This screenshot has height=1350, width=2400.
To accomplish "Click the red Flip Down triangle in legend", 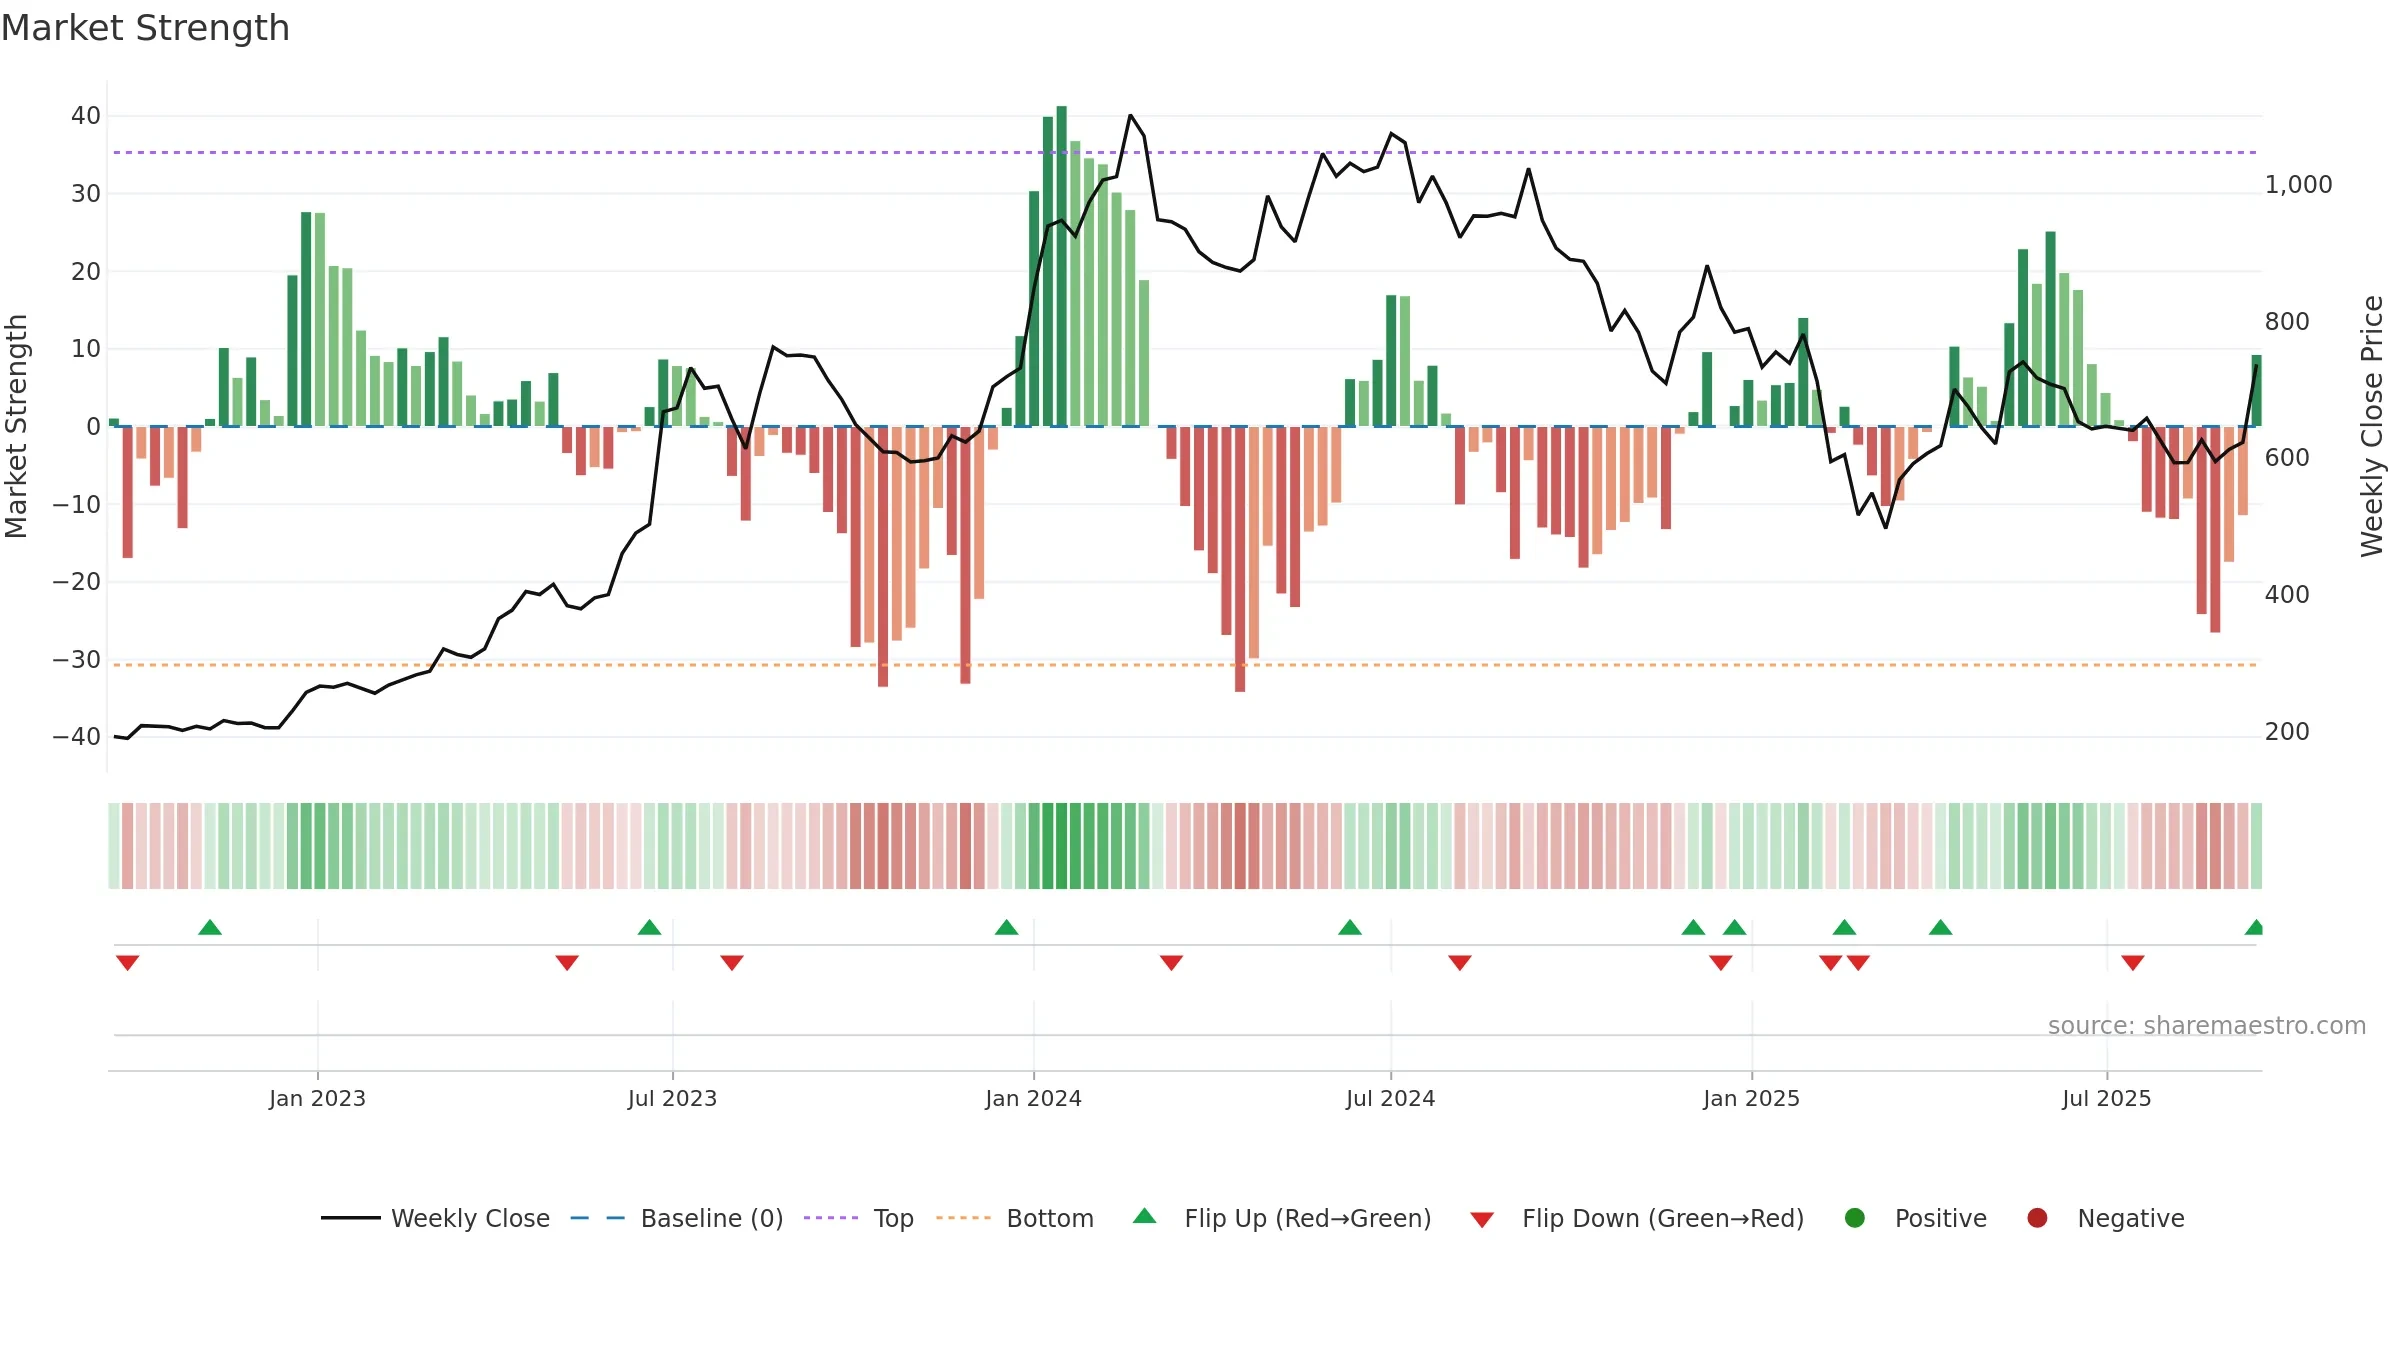I will [1482, 1220].
